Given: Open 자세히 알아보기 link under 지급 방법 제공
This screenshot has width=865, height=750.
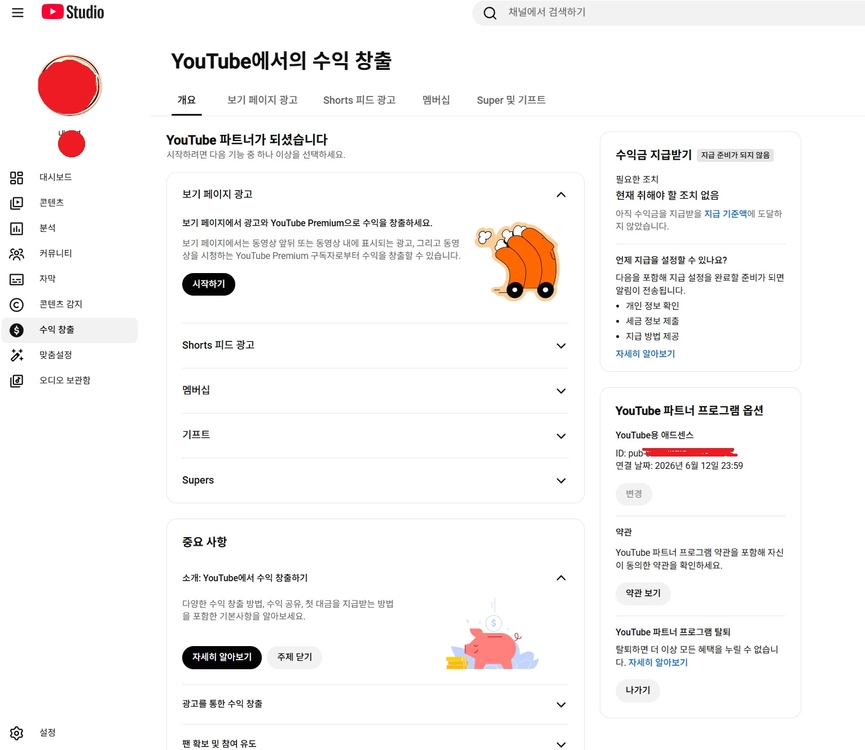Looking at the screenshot, I should tap(645, 353).
